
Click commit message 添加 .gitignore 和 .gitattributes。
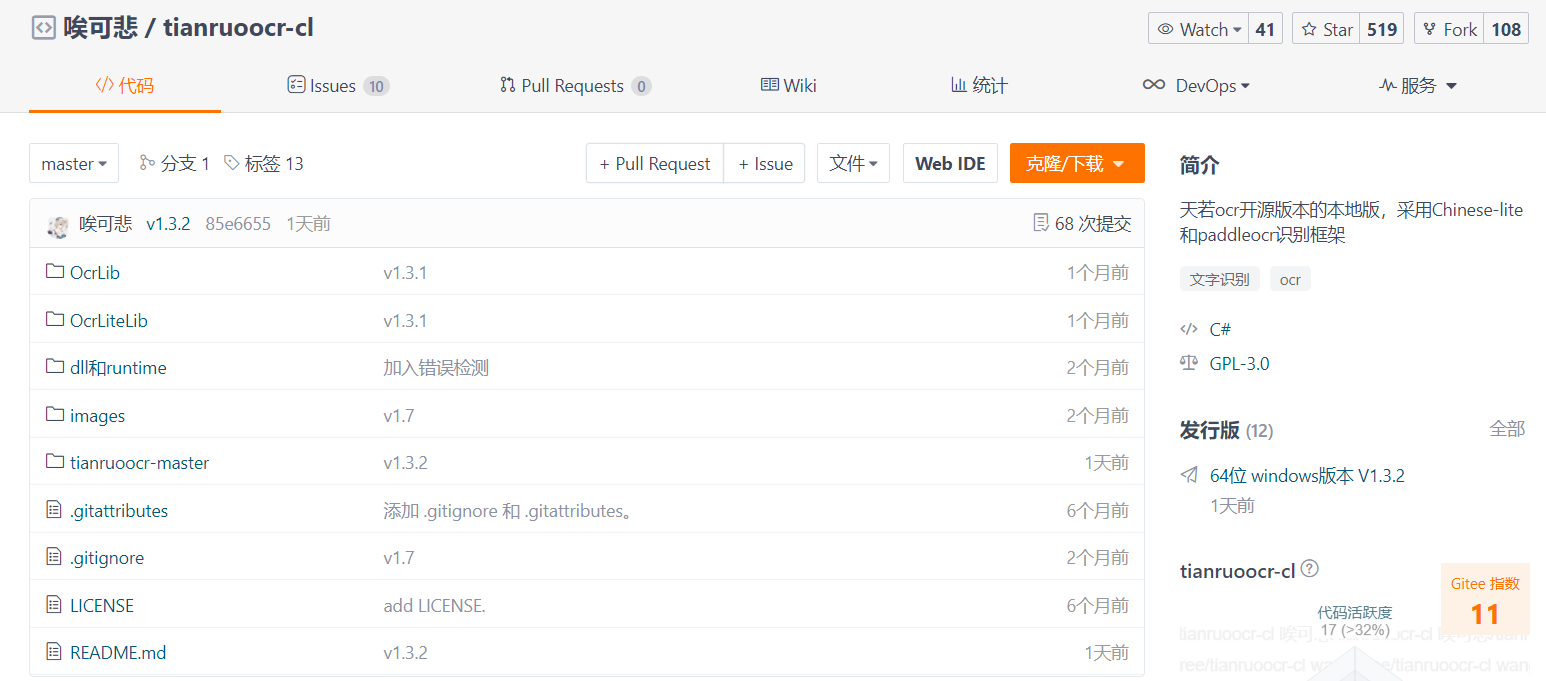(510, 511)
